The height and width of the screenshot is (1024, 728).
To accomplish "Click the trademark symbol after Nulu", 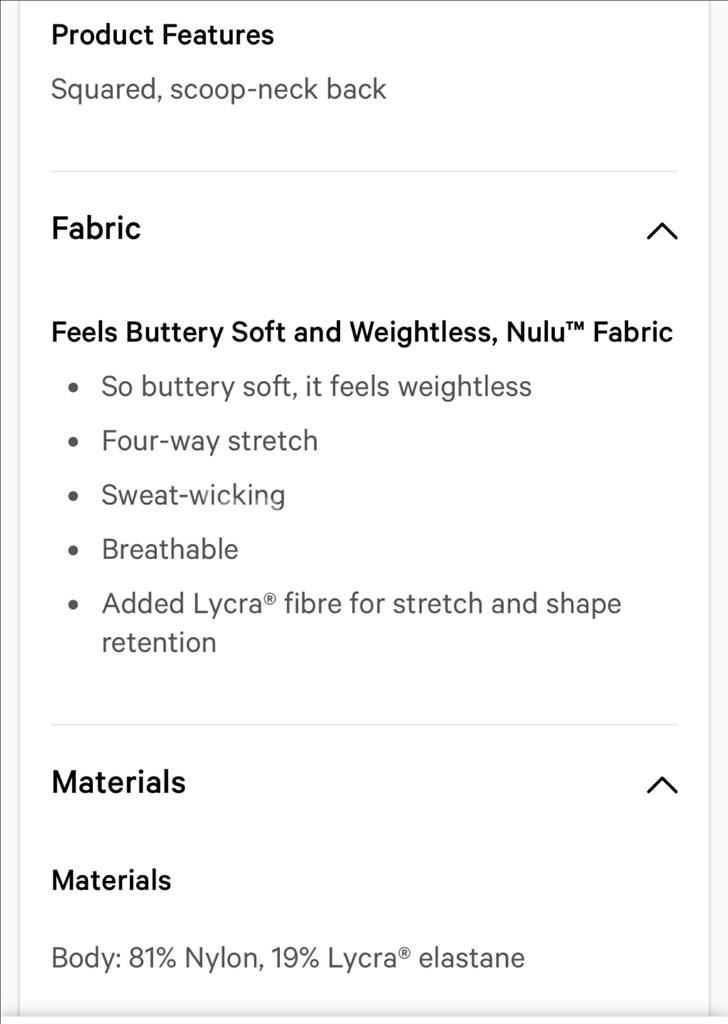I will (x=575, y=325).
